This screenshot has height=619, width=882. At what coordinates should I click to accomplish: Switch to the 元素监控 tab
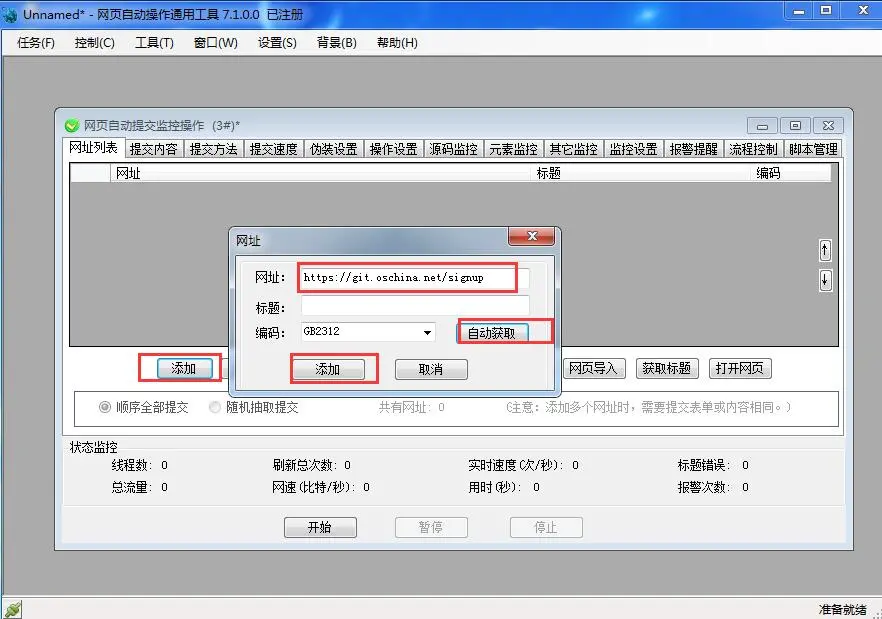[x=514, y=149]
